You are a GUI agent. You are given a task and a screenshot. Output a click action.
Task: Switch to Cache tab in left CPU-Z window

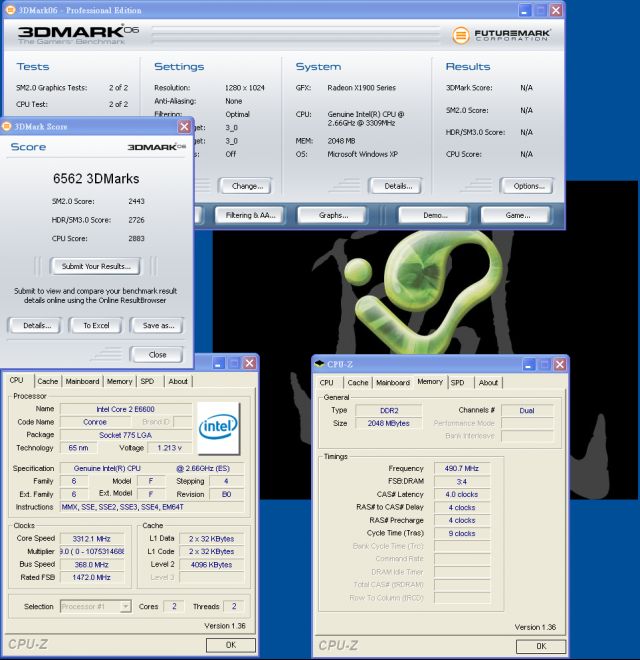click(x=48, y=381)
